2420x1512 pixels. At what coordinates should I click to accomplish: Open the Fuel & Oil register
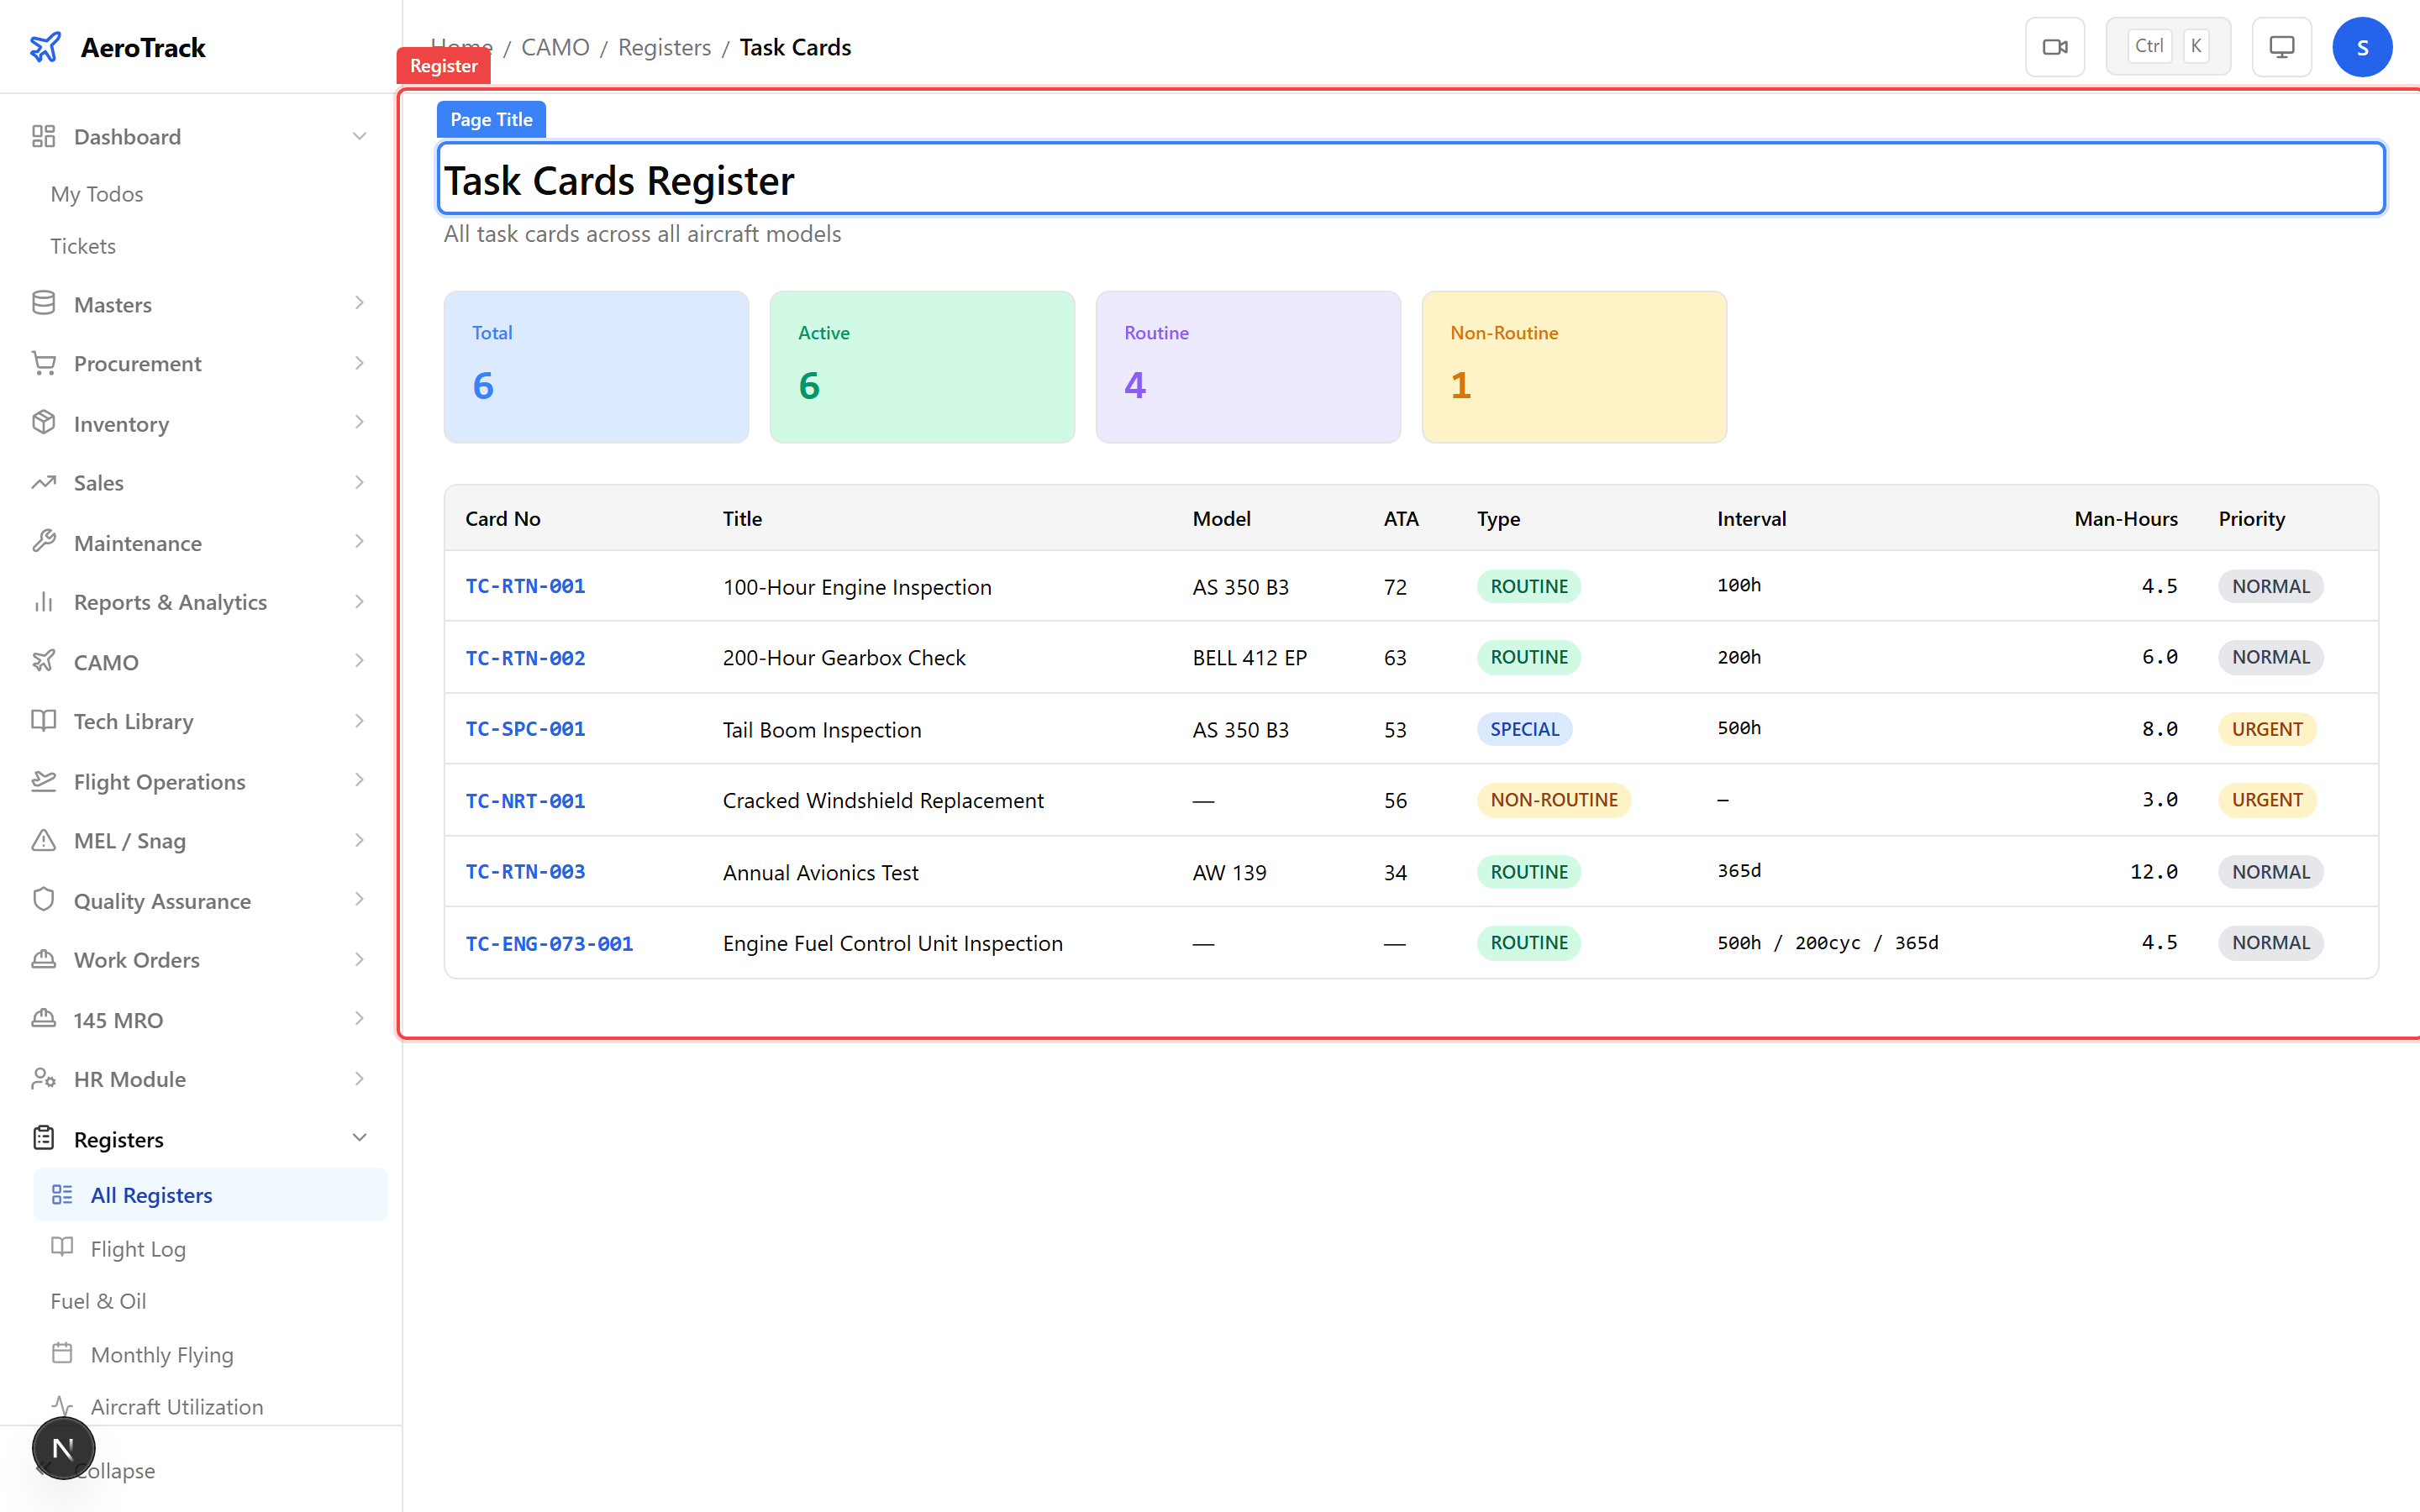[x=98, y=1300]
